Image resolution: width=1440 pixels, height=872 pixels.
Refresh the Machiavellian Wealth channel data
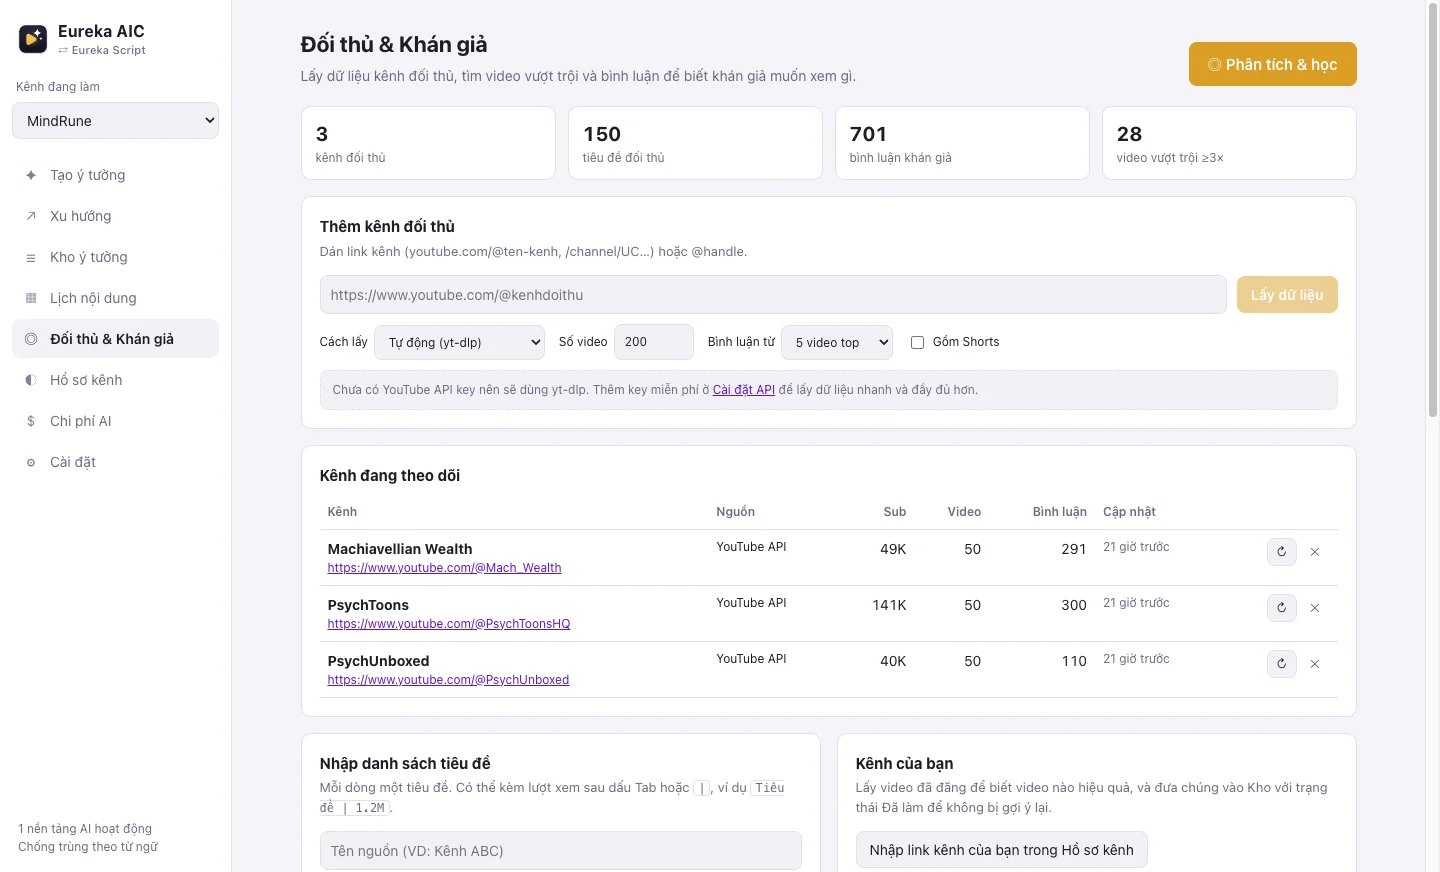click(x=1281, y=552)
